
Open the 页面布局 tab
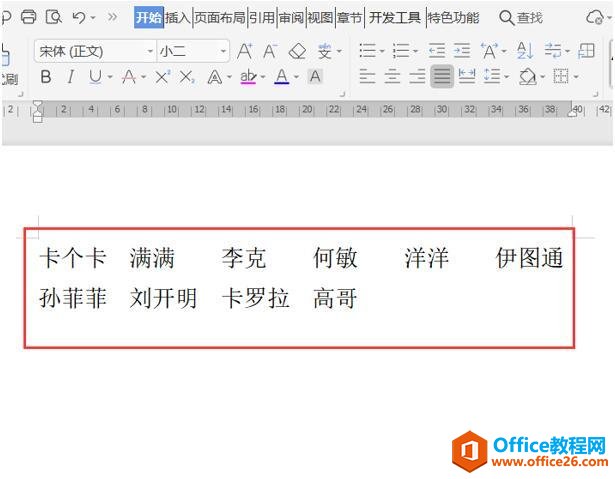(220, 18)
